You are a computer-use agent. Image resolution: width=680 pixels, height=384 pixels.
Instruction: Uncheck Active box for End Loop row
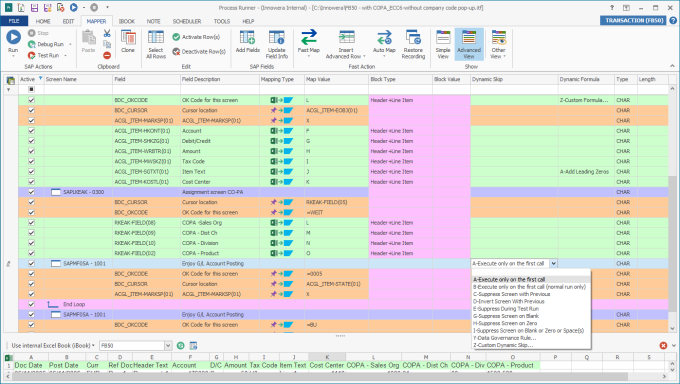[31, 304]
